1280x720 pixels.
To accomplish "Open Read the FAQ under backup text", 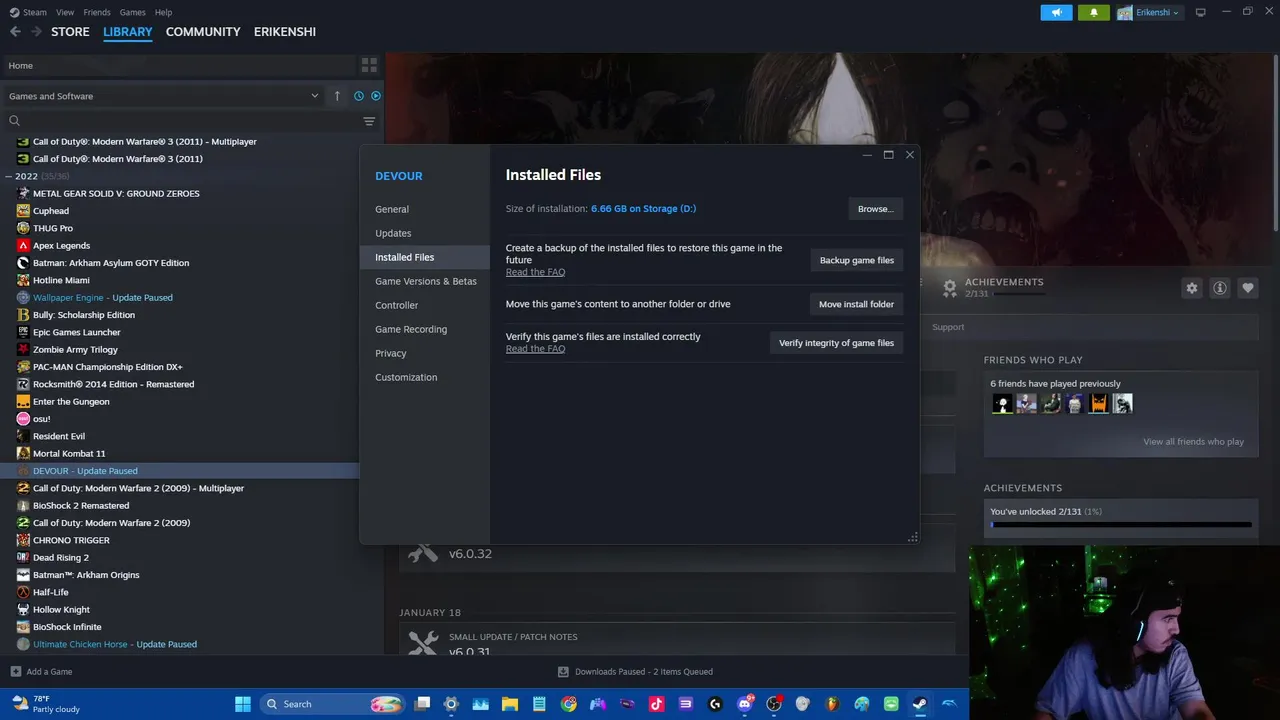I will pos(535,272).
